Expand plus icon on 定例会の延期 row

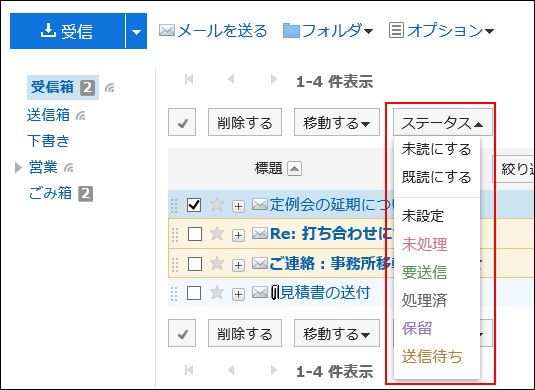238,206
